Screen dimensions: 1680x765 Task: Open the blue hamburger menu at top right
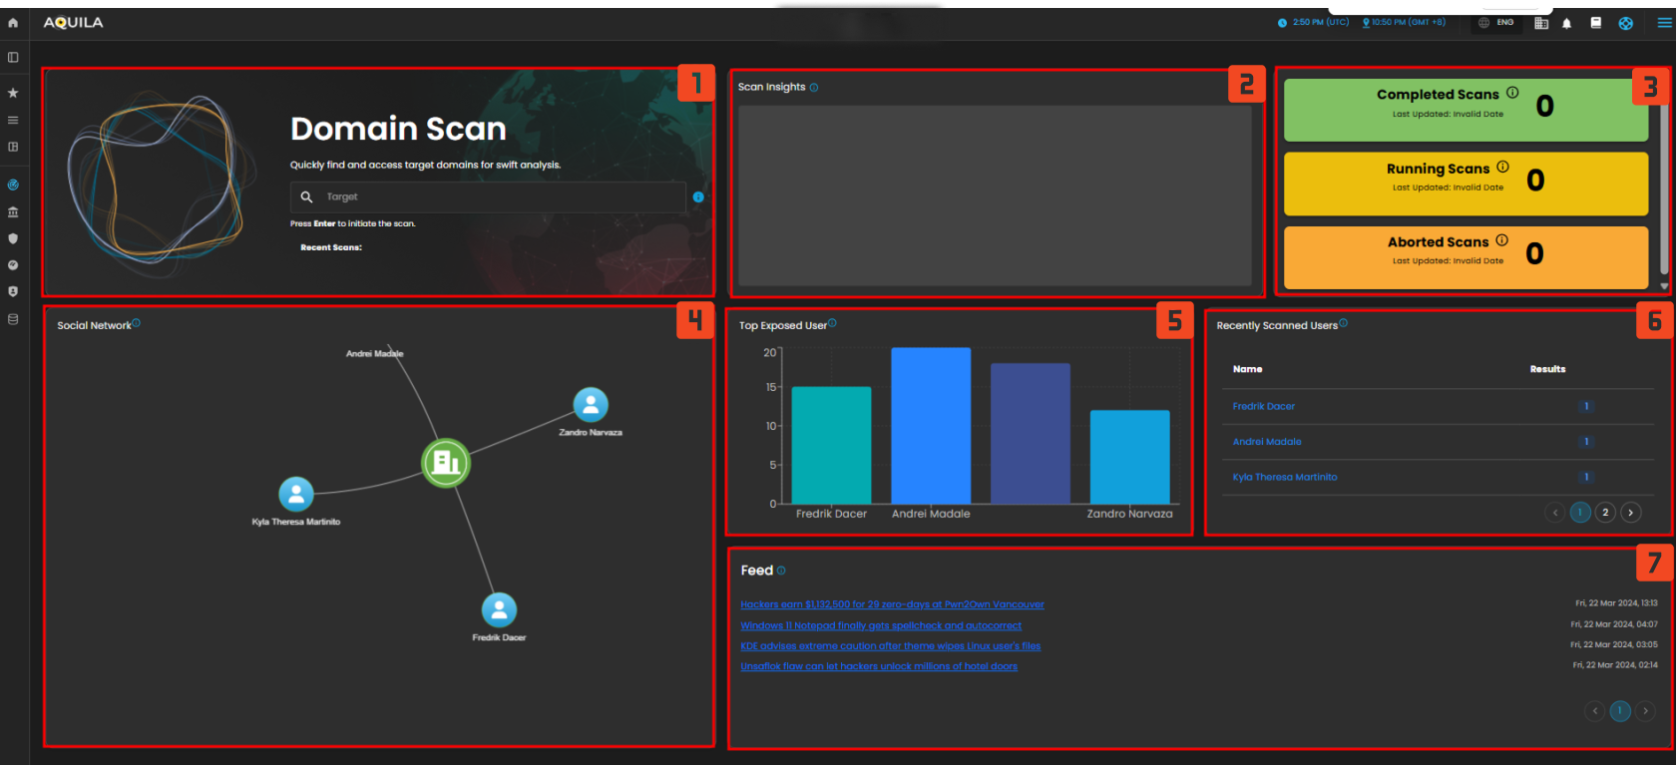coord(1664,23)
